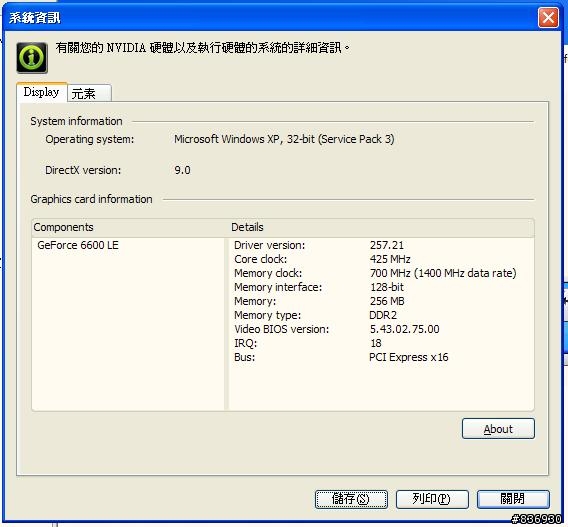
Task: Select the 128-bit memory interface value
Action: (387, 287)
